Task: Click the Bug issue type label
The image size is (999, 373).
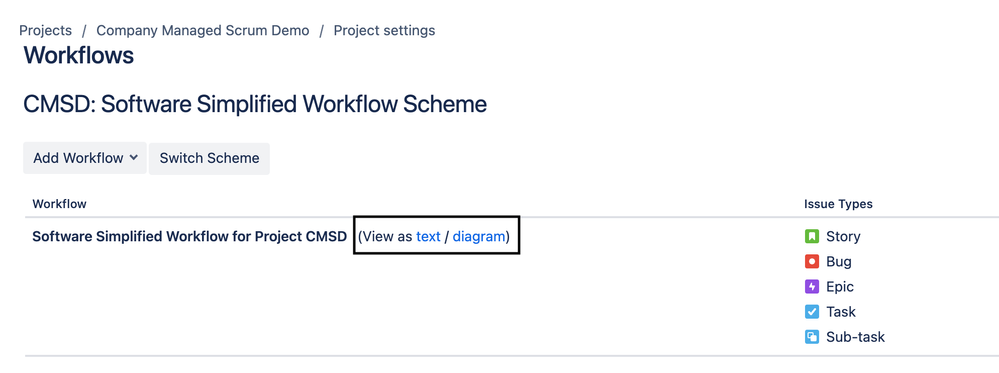Action: point(838,261)
